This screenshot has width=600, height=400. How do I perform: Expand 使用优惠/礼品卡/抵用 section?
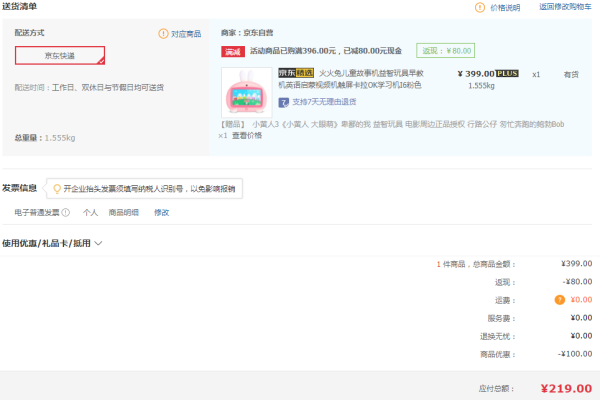pos(52,243)
